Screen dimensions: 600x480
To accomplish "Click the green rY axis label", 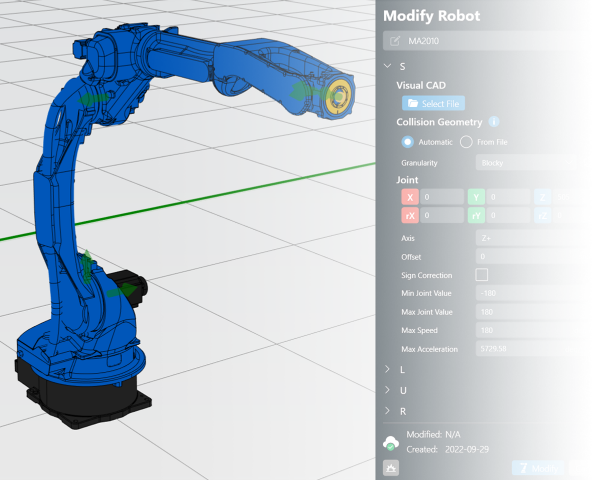I will 476,215.
